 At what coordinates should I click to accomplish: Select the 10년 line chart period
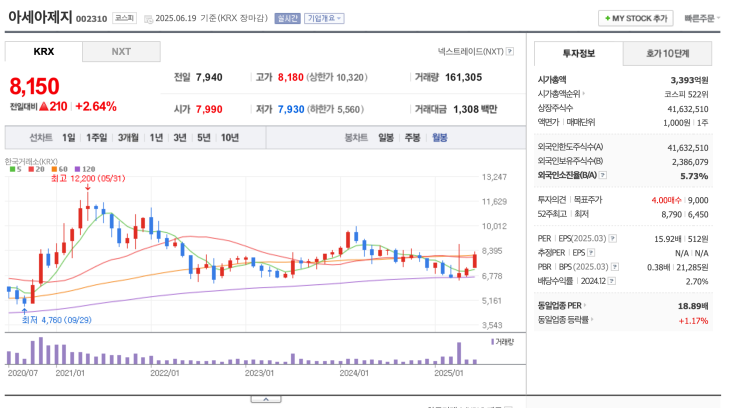click(x=230, y=137)
